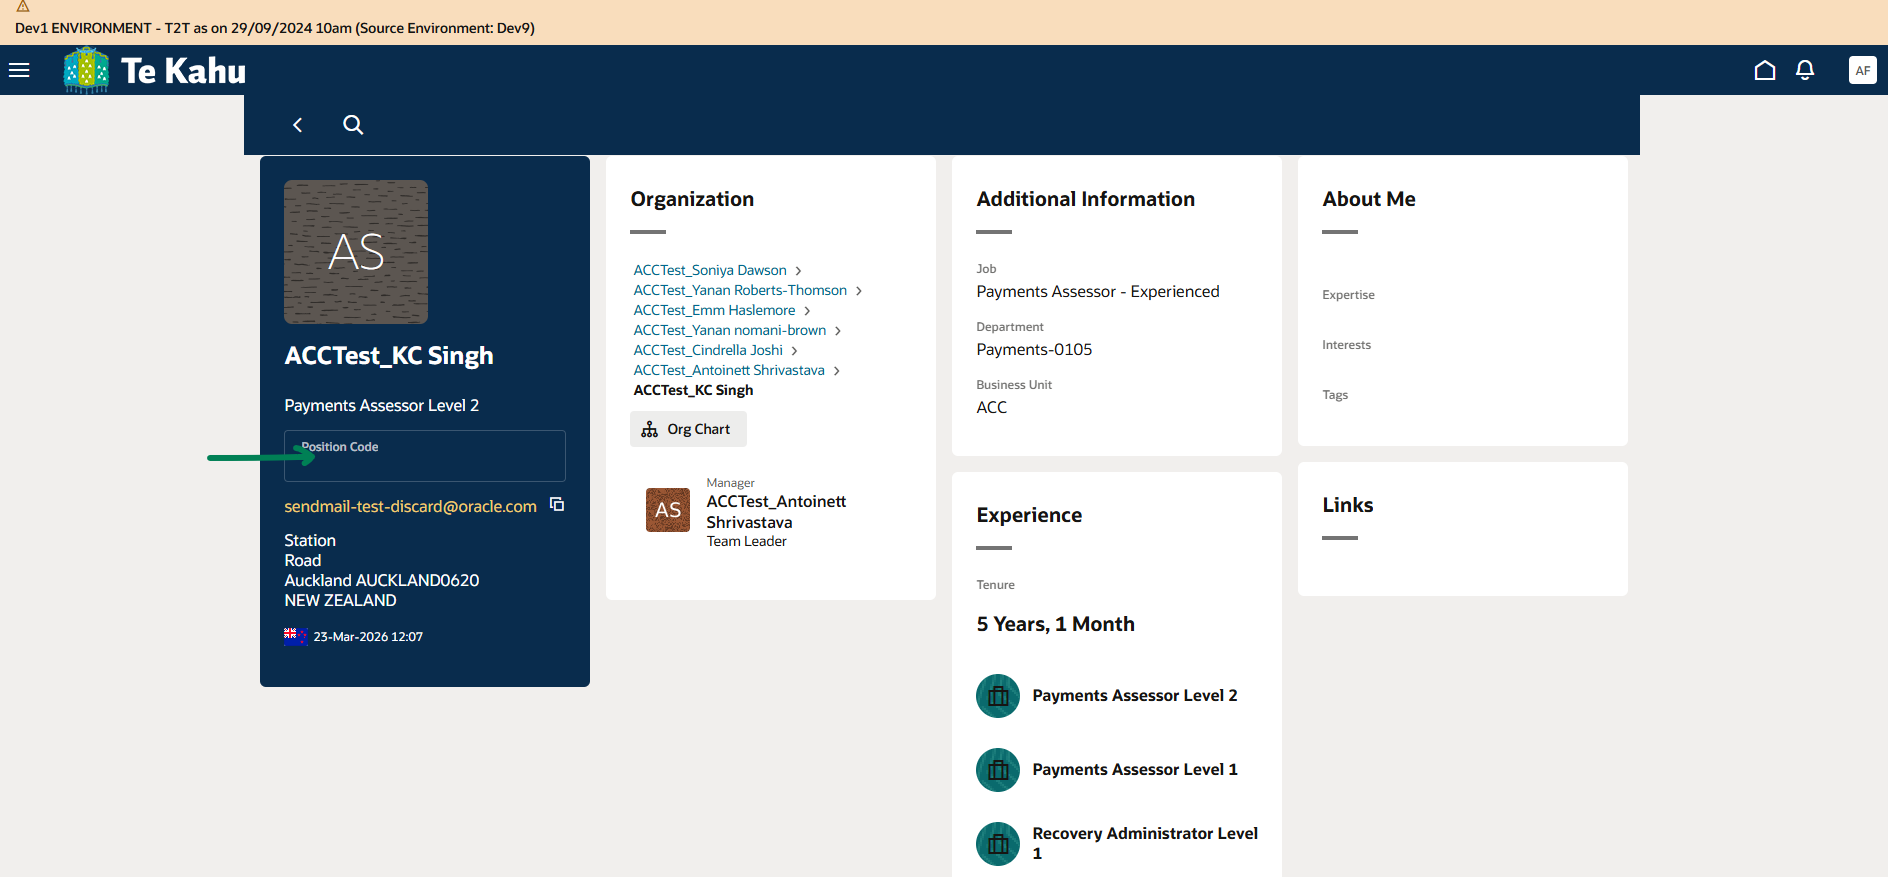
Task: Click the ACC business unit value
Action: click(991, 407)
